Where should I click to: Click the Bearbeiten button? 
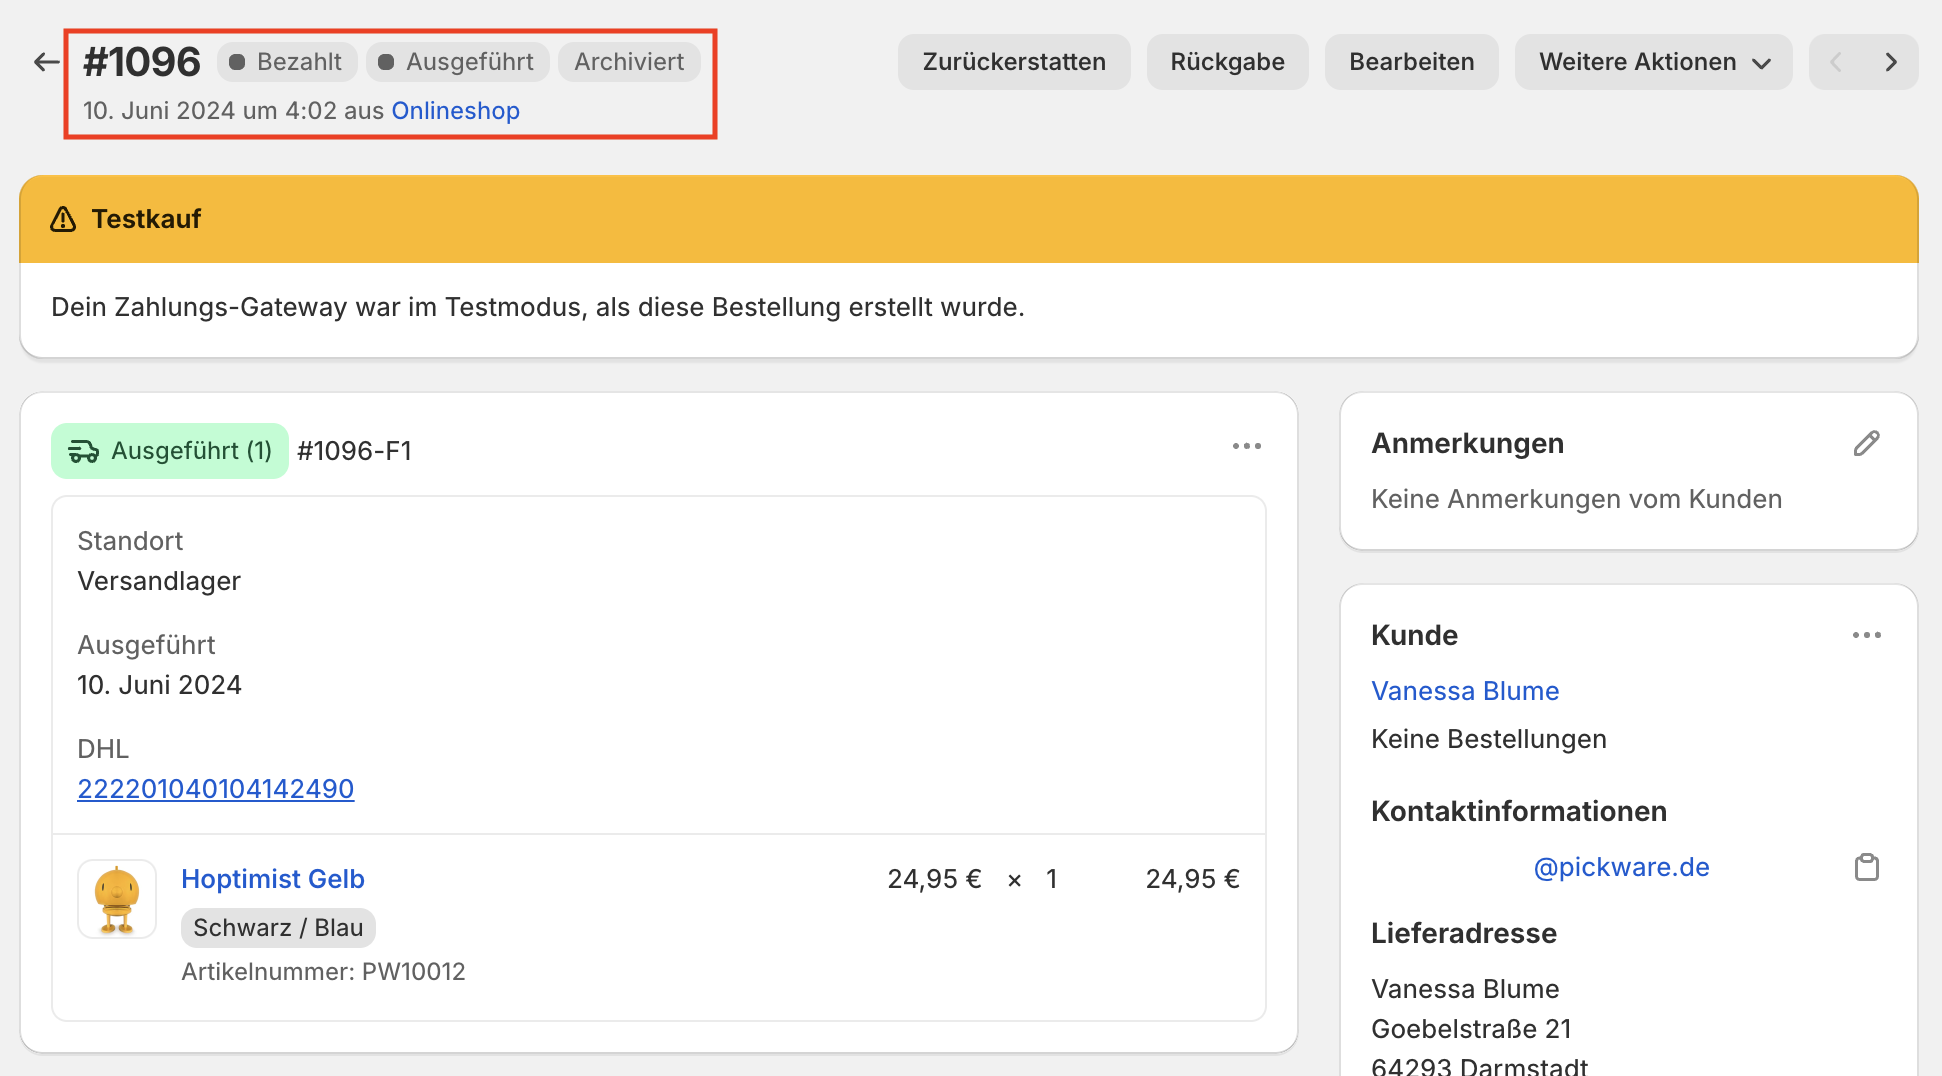coord(1411,61)
